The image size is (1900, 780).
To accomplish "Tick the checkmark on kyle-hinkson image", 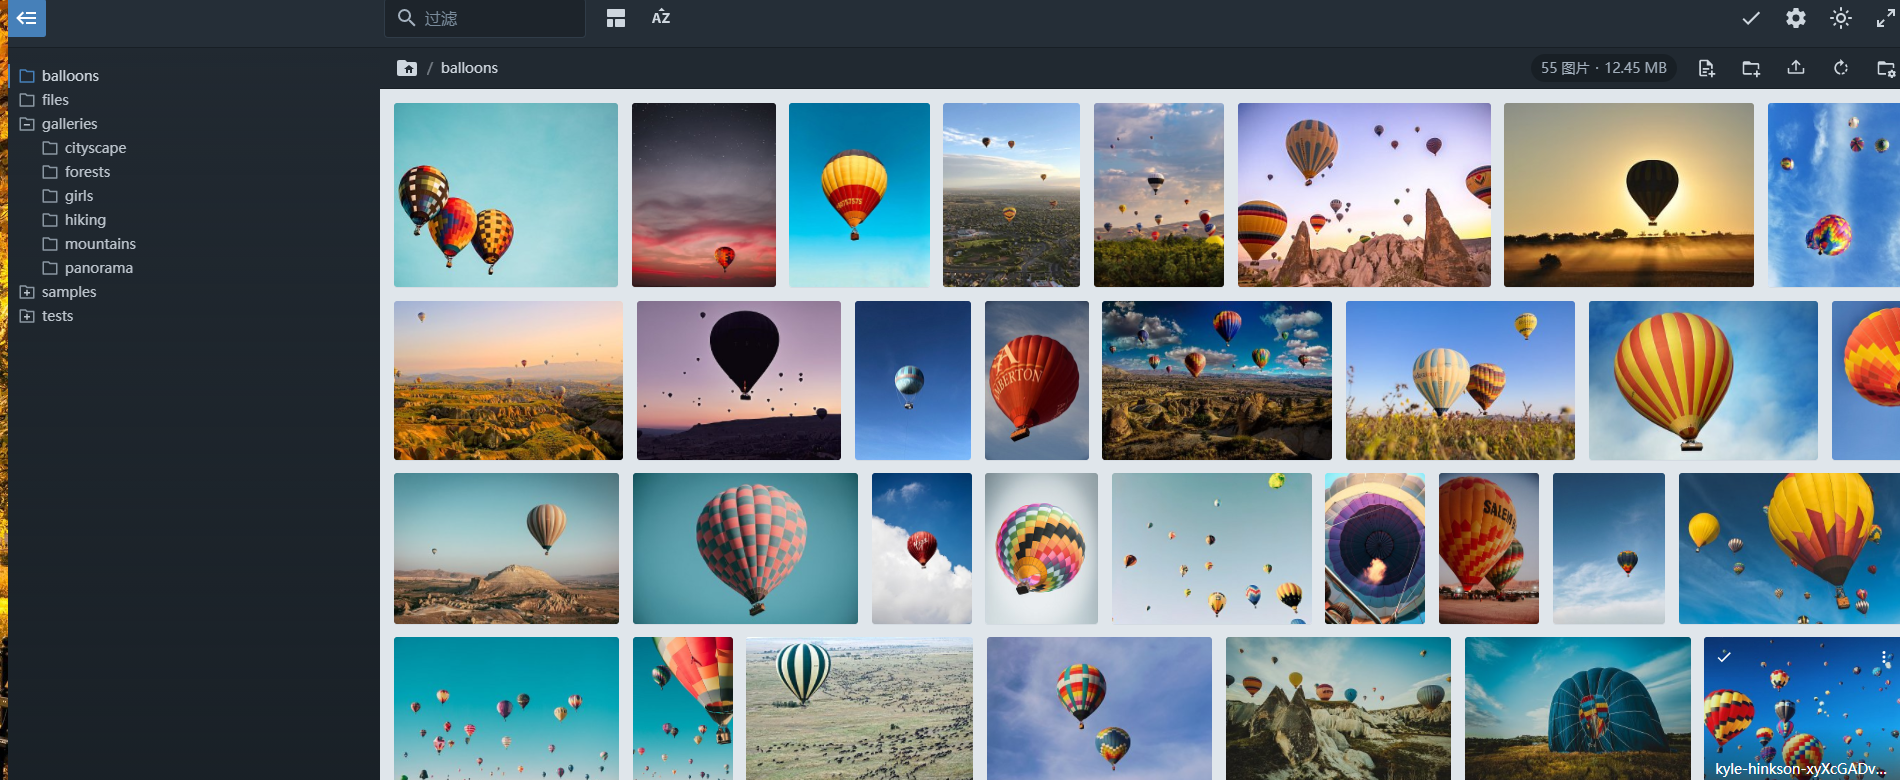I will (1724, 657).
